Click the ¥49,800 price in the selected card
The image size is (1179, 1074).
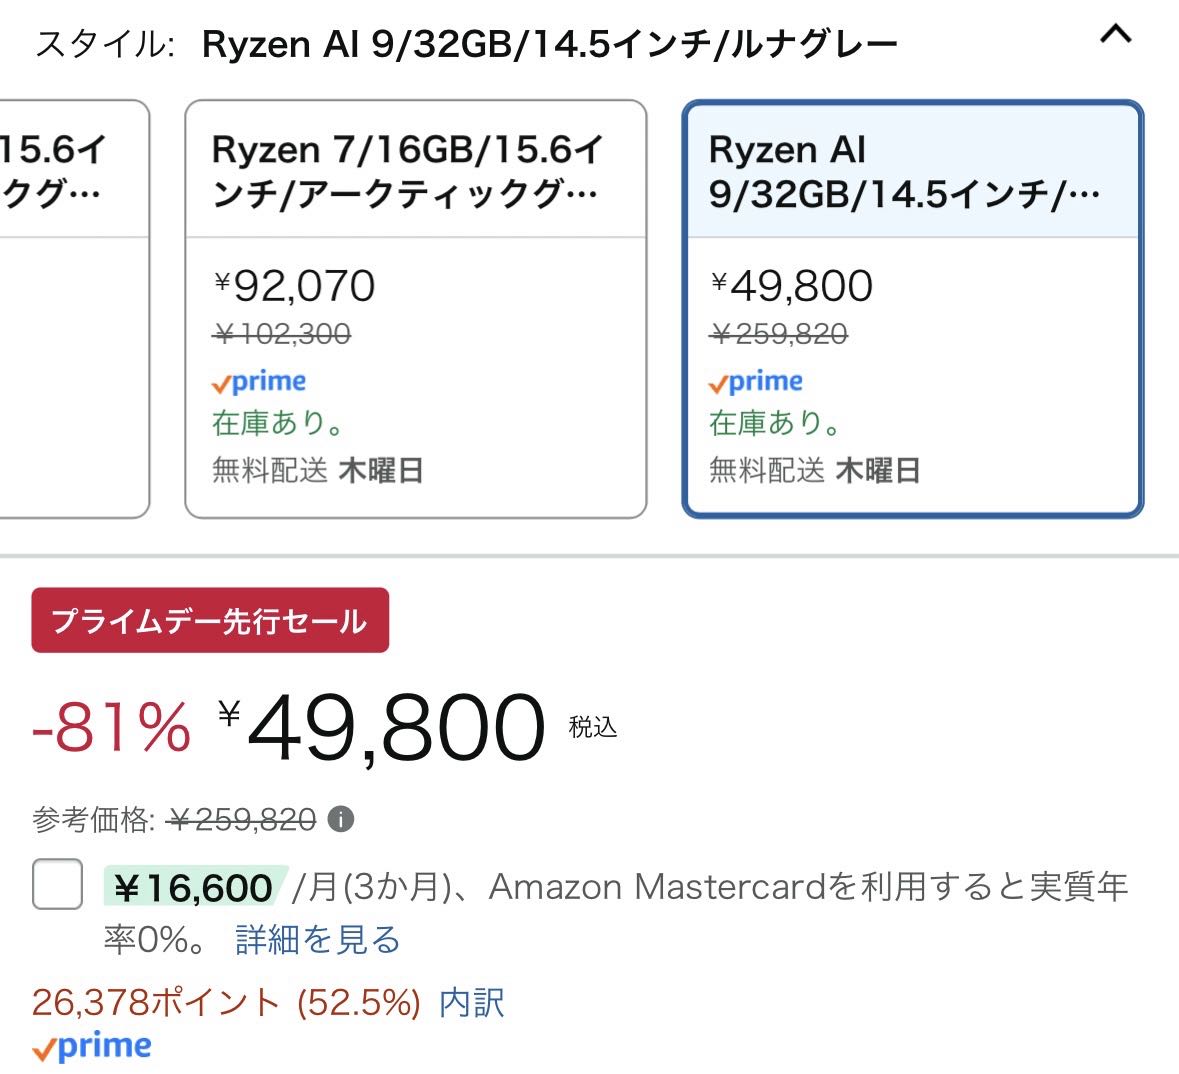791,286
